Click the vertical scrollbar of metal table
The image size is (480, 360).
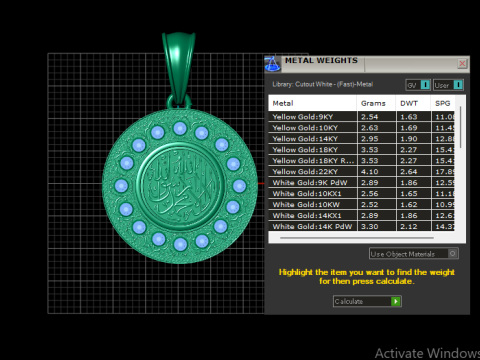point(460,127)
